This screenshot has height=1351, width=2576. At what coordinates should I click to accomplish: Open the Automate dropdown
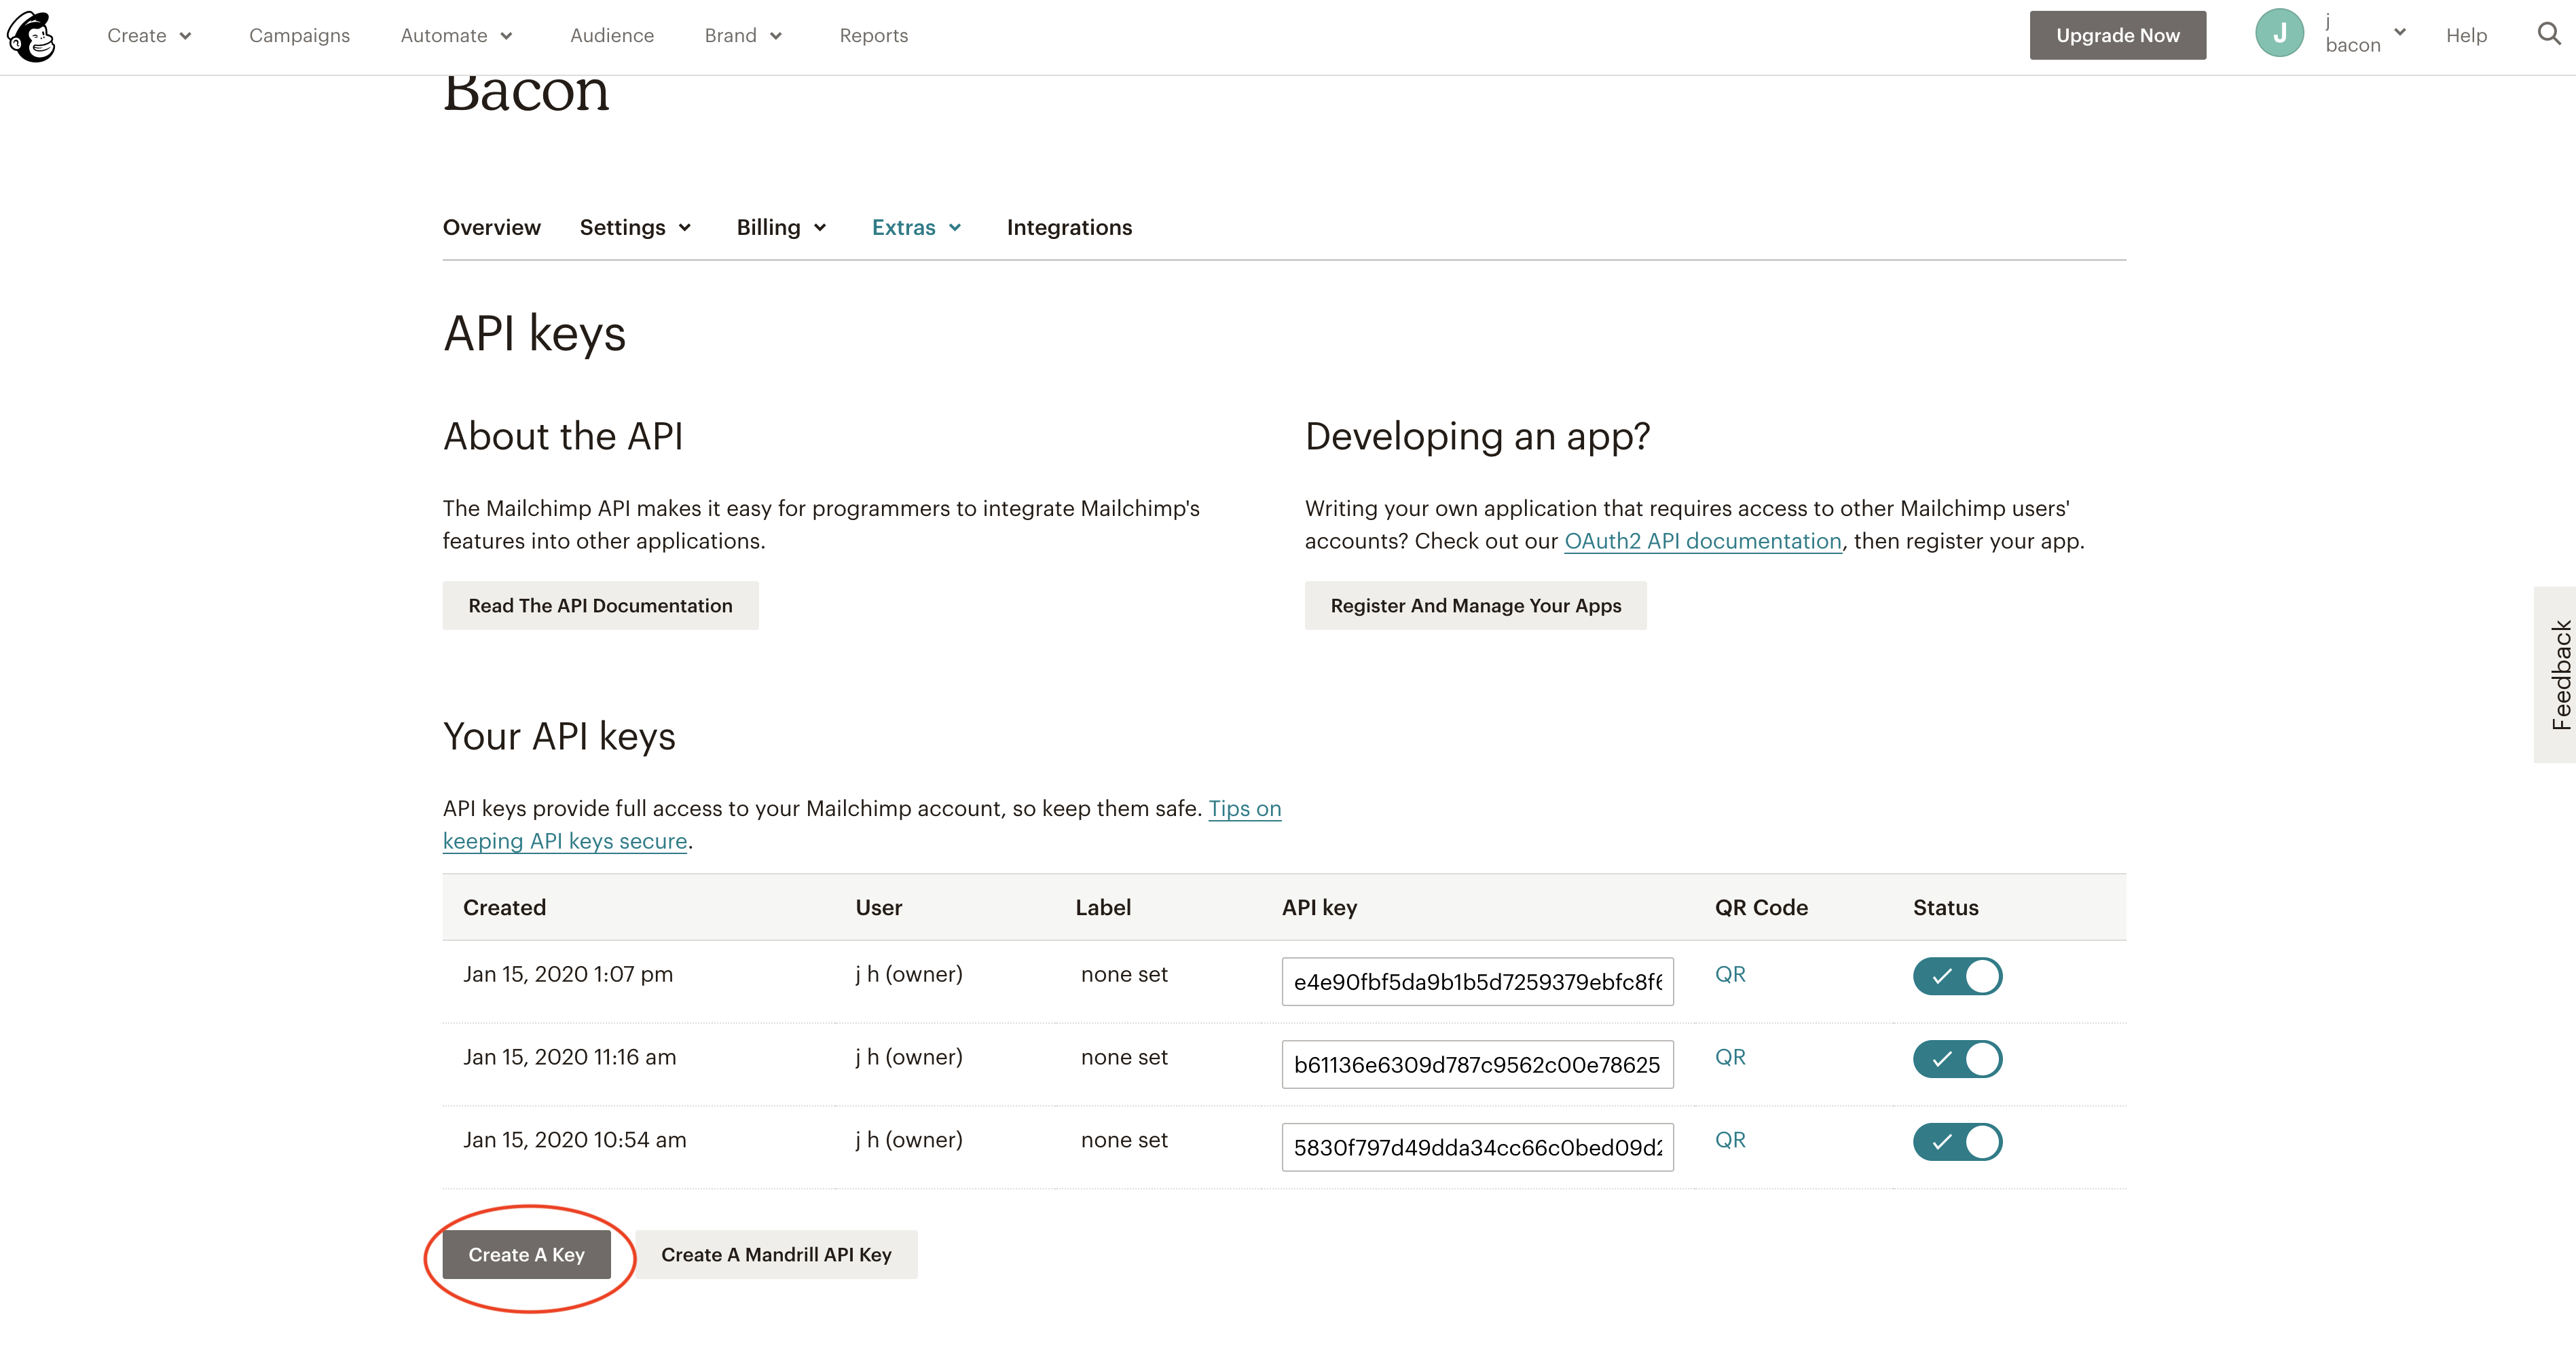456,36
